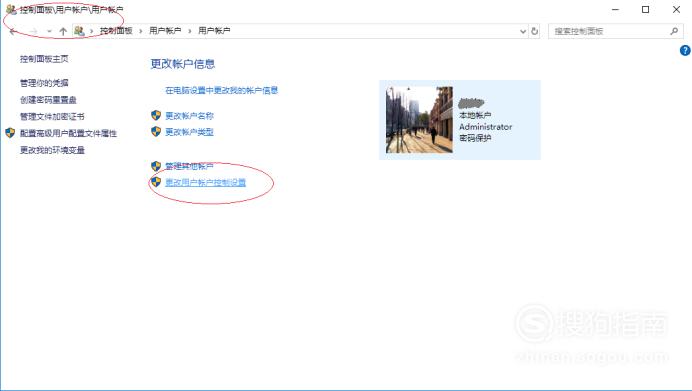The height and width of the screenshot is (391, 692).
Task: Click the window title bar icon
Action: [11, 9]
